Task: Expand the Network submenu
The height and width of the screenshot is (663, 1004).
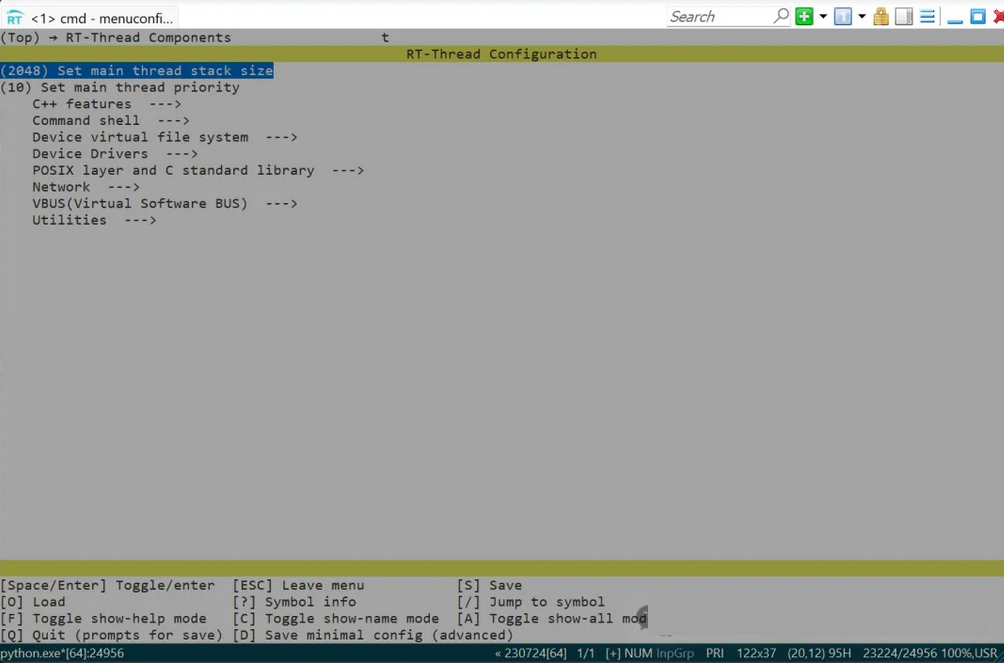Action: pos(86,187)
